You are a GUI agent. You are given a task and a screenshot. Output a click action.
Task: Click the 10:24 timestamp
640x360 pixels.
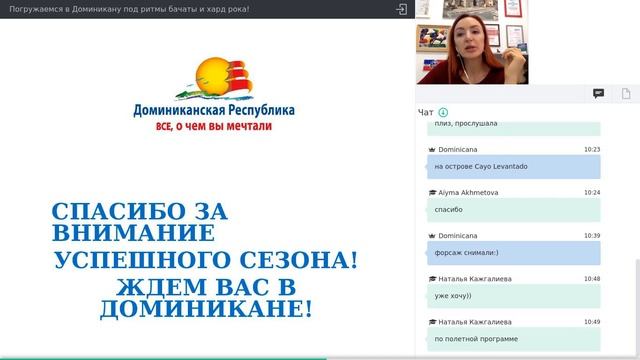click(592, 193)
